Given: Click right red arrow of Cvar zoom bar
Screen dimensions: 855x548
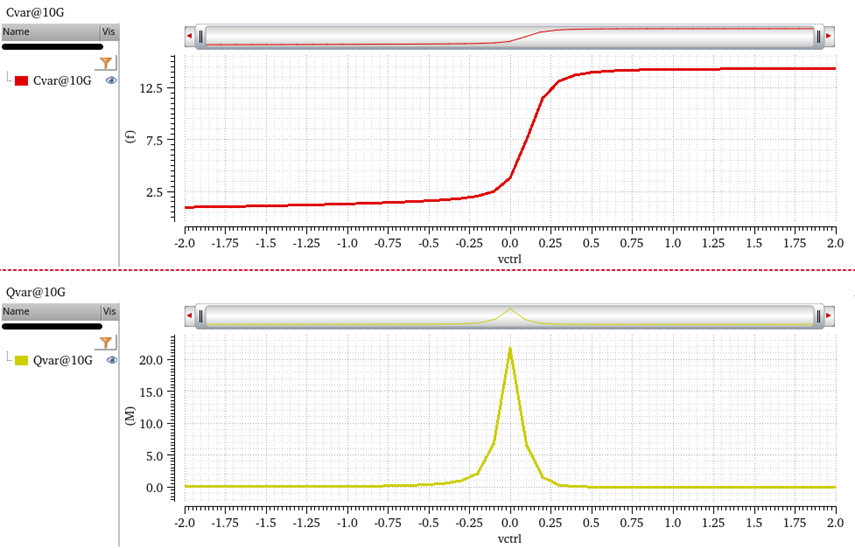Looking at the screenshot, I should coord(828,37).
